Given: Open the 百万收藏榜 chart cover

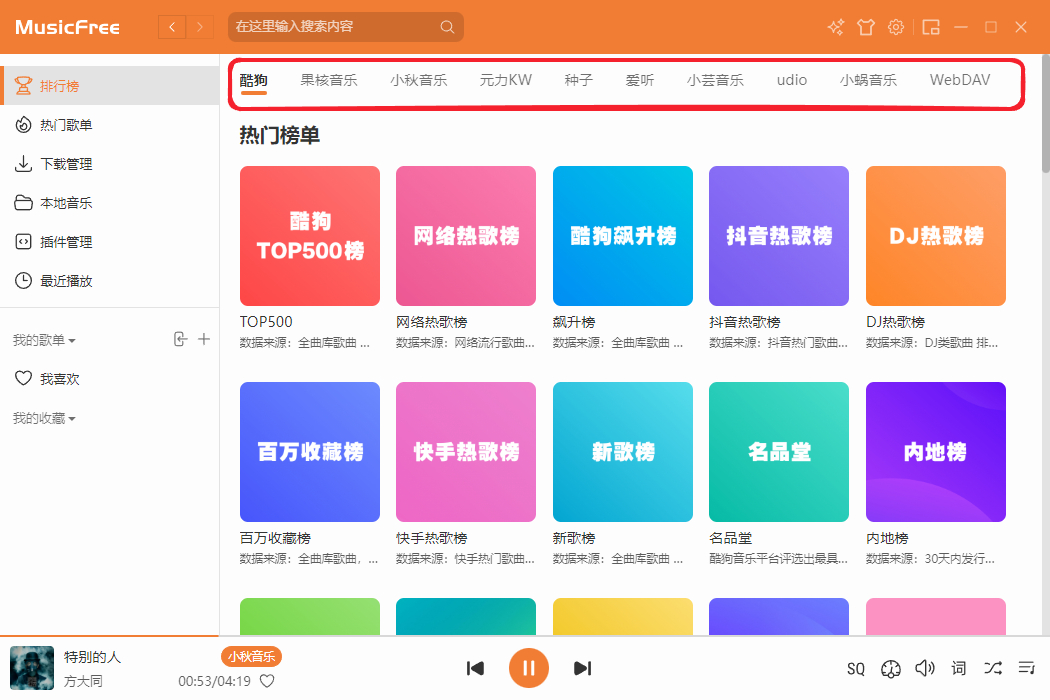Looking at the screenshot, I should [310, 452].
